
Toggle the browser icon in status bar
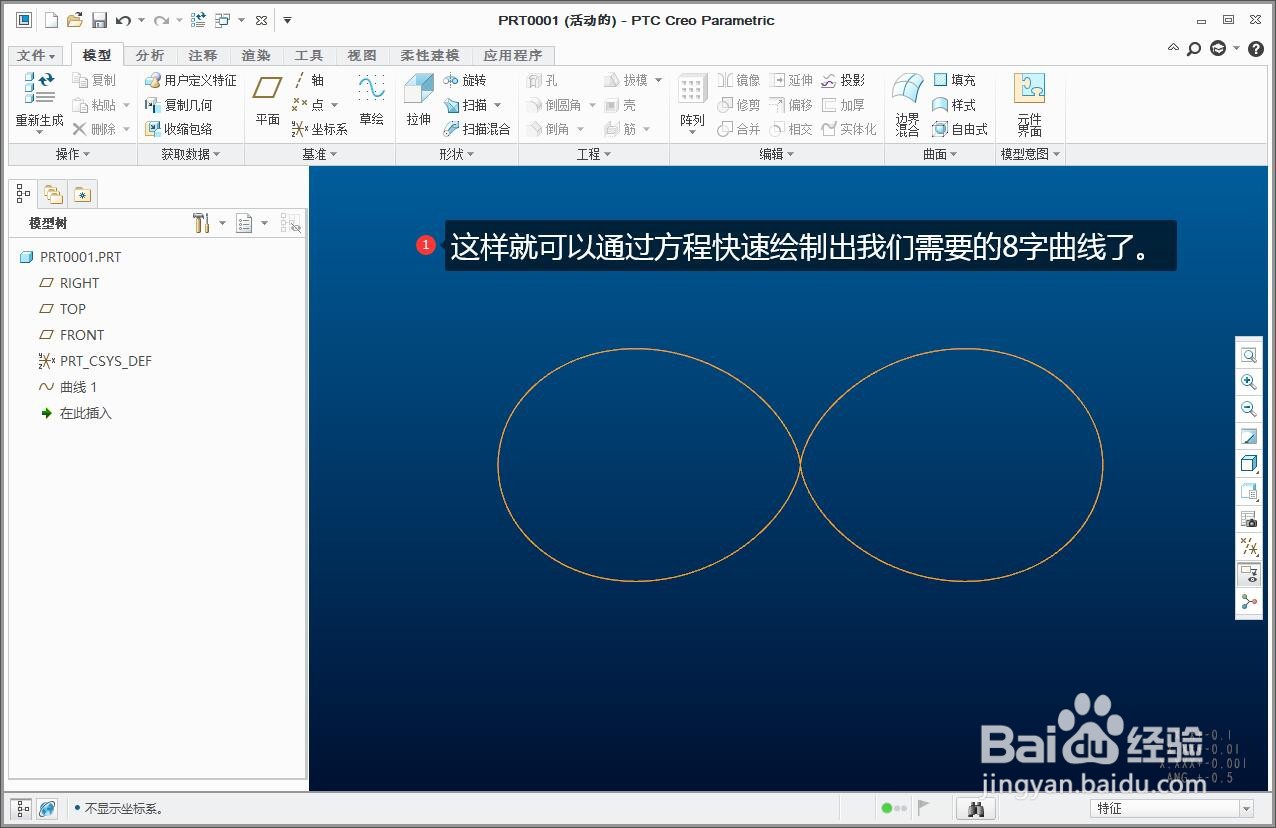47,808
